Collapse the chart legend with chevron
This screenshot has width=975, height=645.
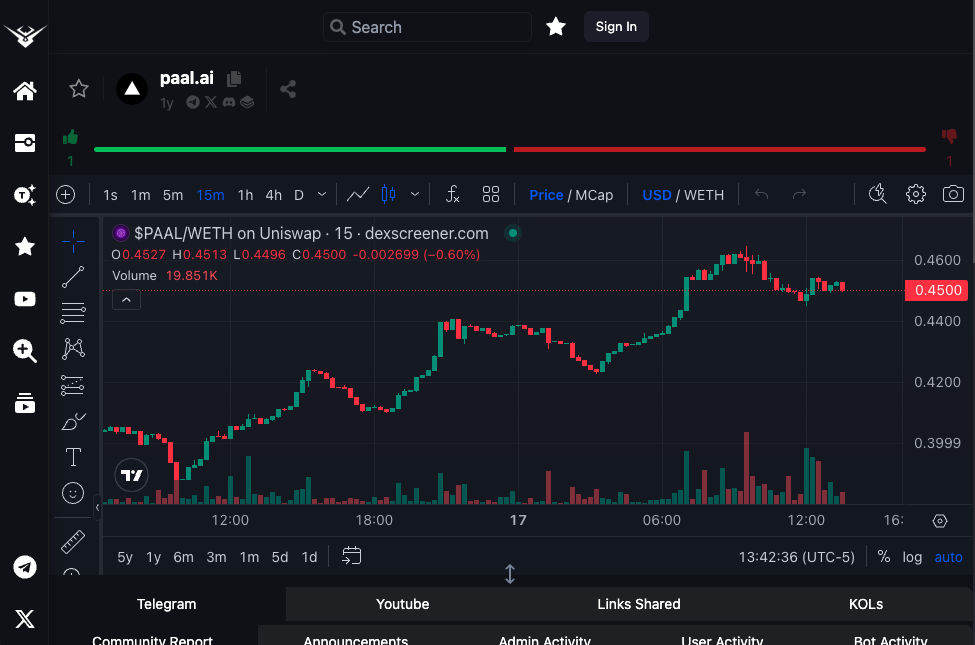click(126, 300)
